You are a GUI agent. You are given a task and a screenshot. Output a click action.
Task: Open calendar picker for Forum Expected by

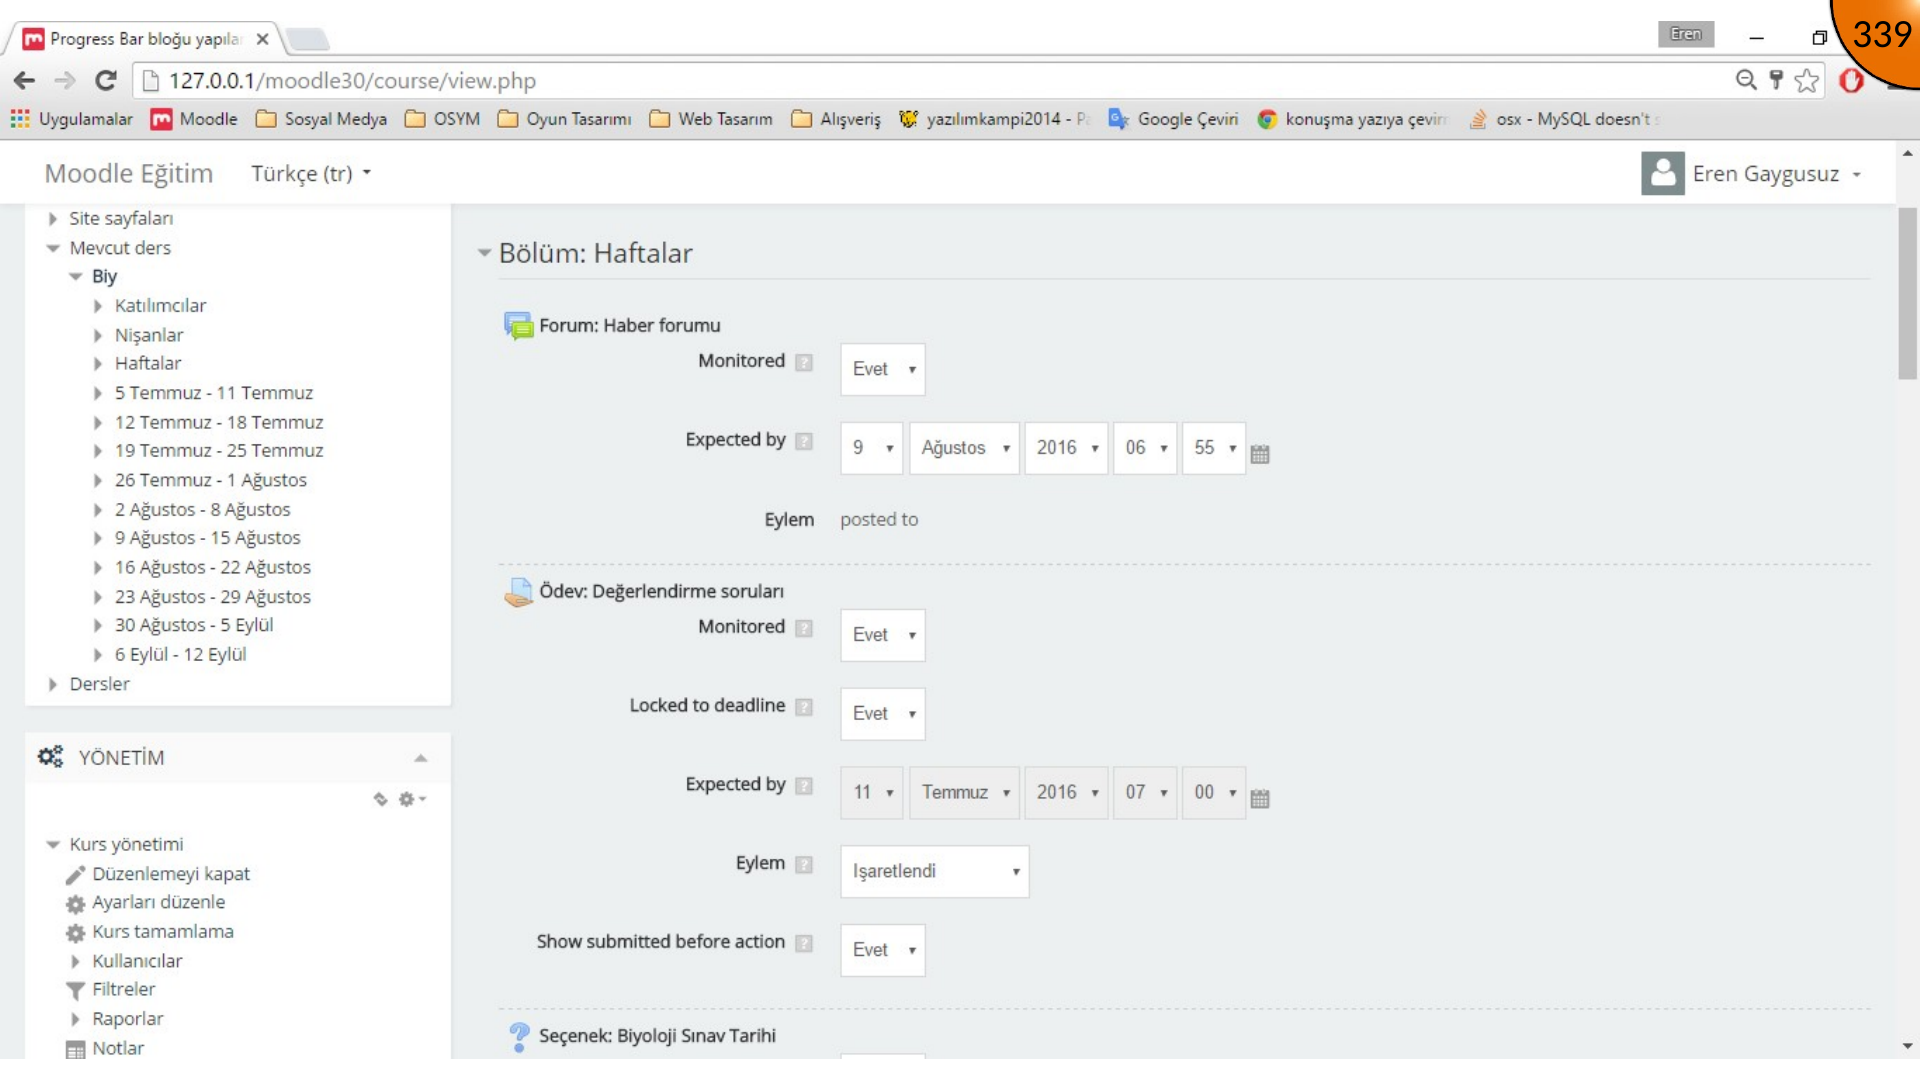click(1260, 454)
